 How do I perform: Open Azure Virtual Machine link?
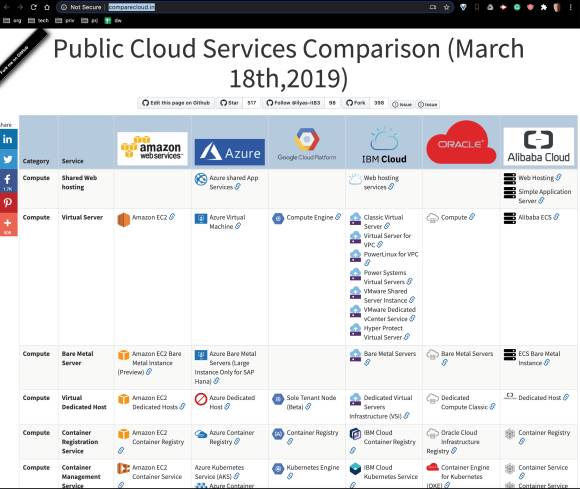tap(227, 222)
